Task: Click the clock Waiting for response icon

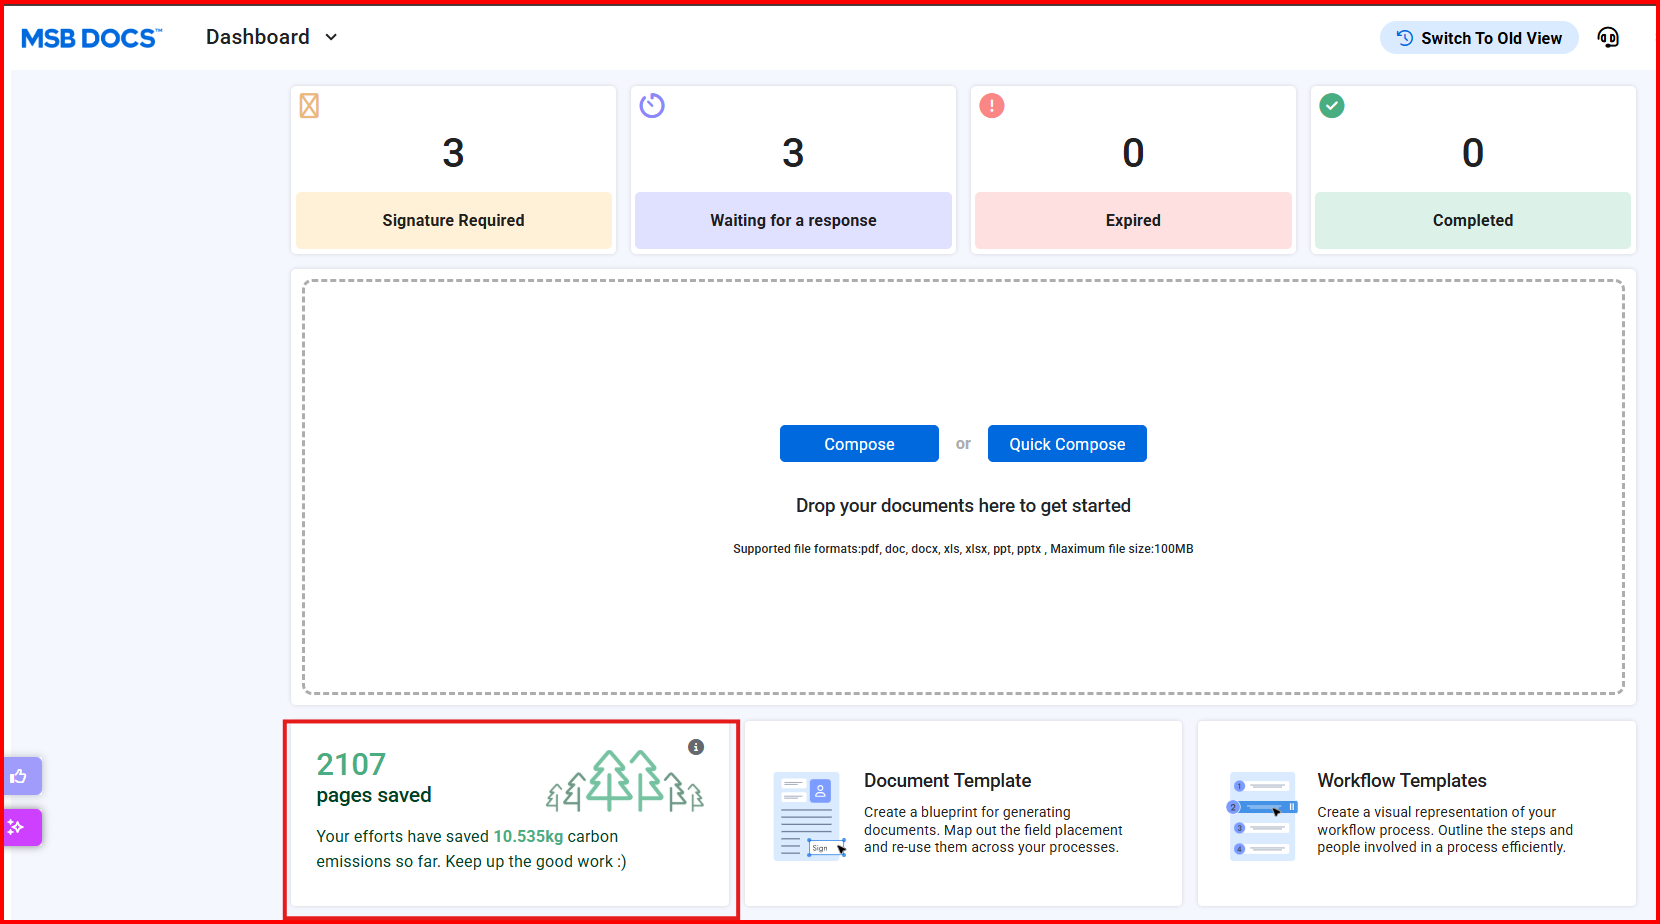Action: [652, 106]
